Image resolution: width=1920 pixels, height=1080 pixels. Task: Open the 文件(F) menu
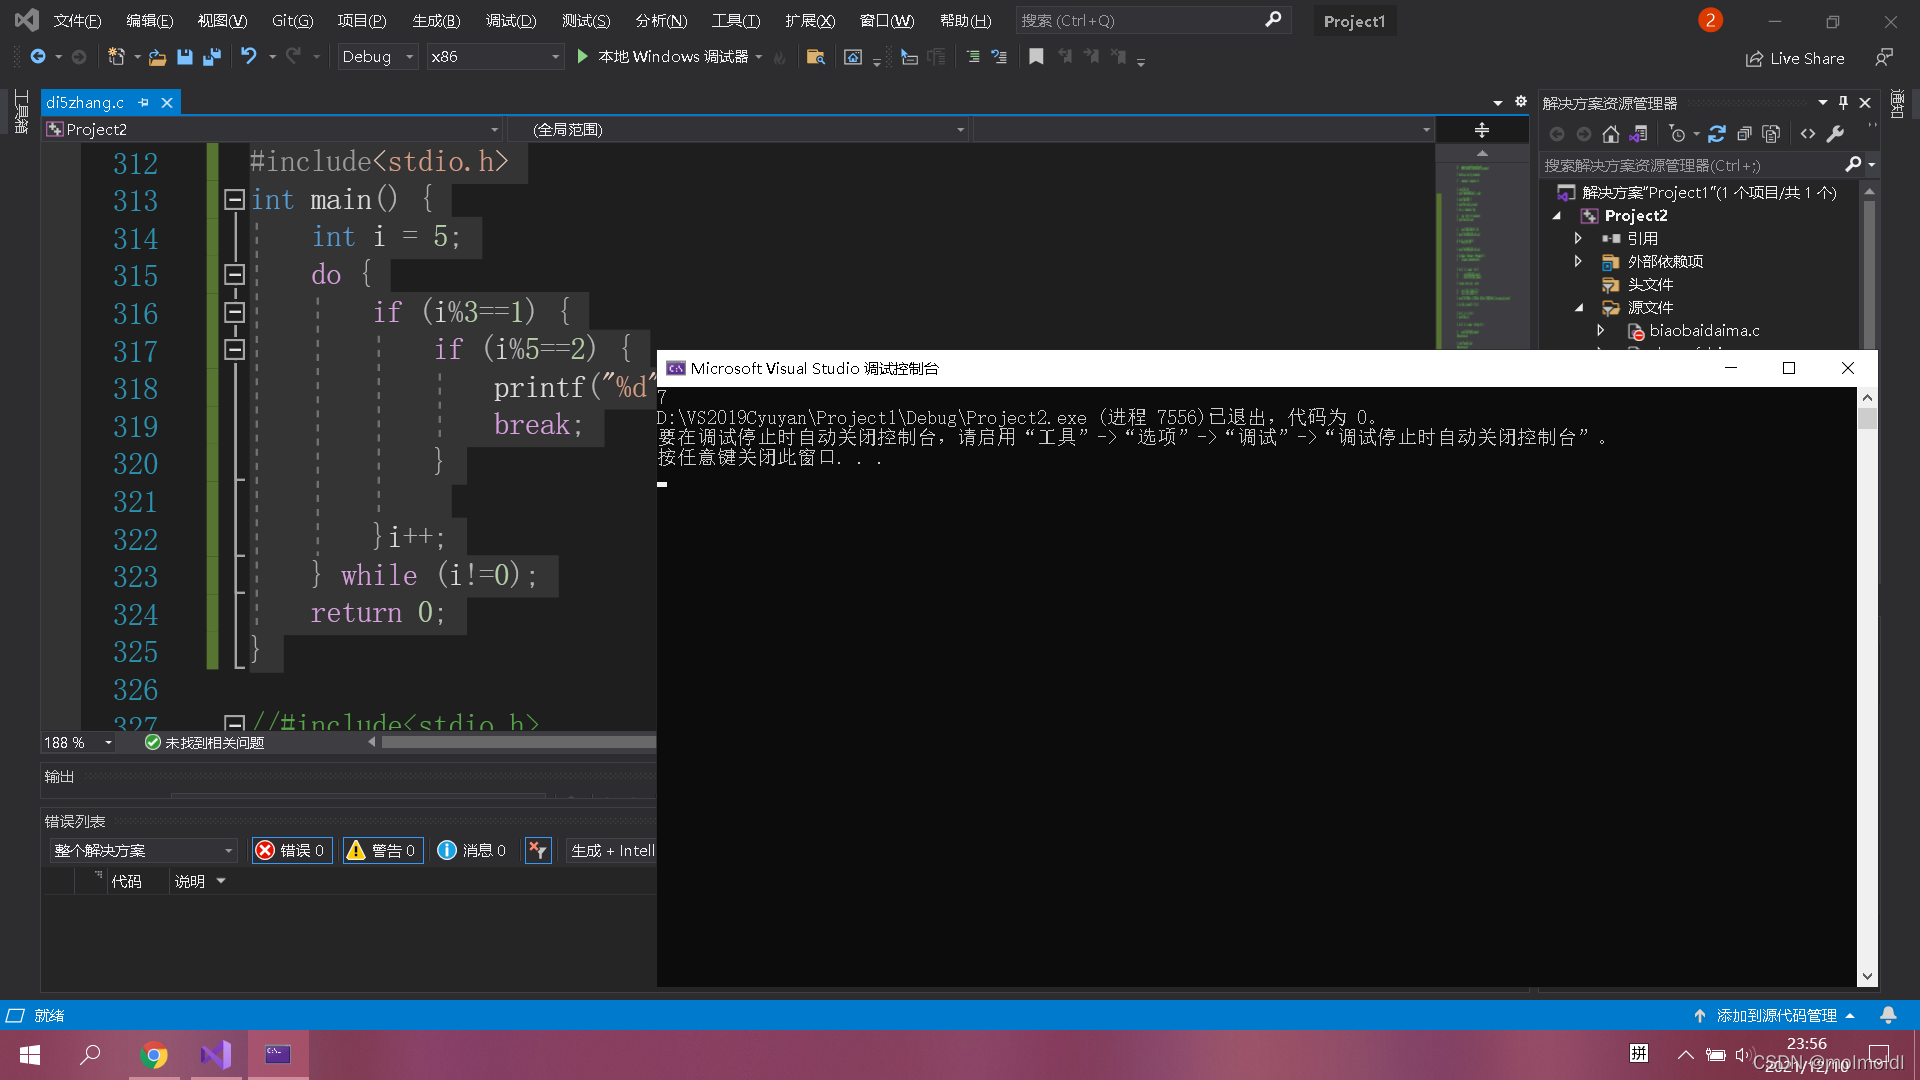pos(77,20)
